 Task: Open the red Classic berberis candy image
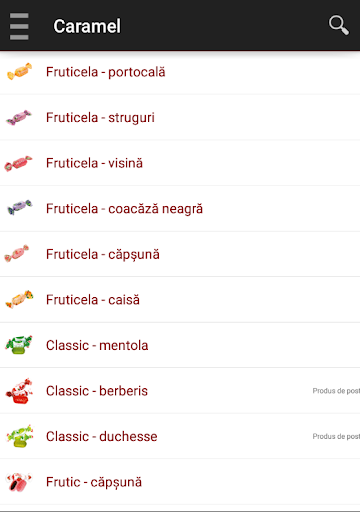[19, 391]
